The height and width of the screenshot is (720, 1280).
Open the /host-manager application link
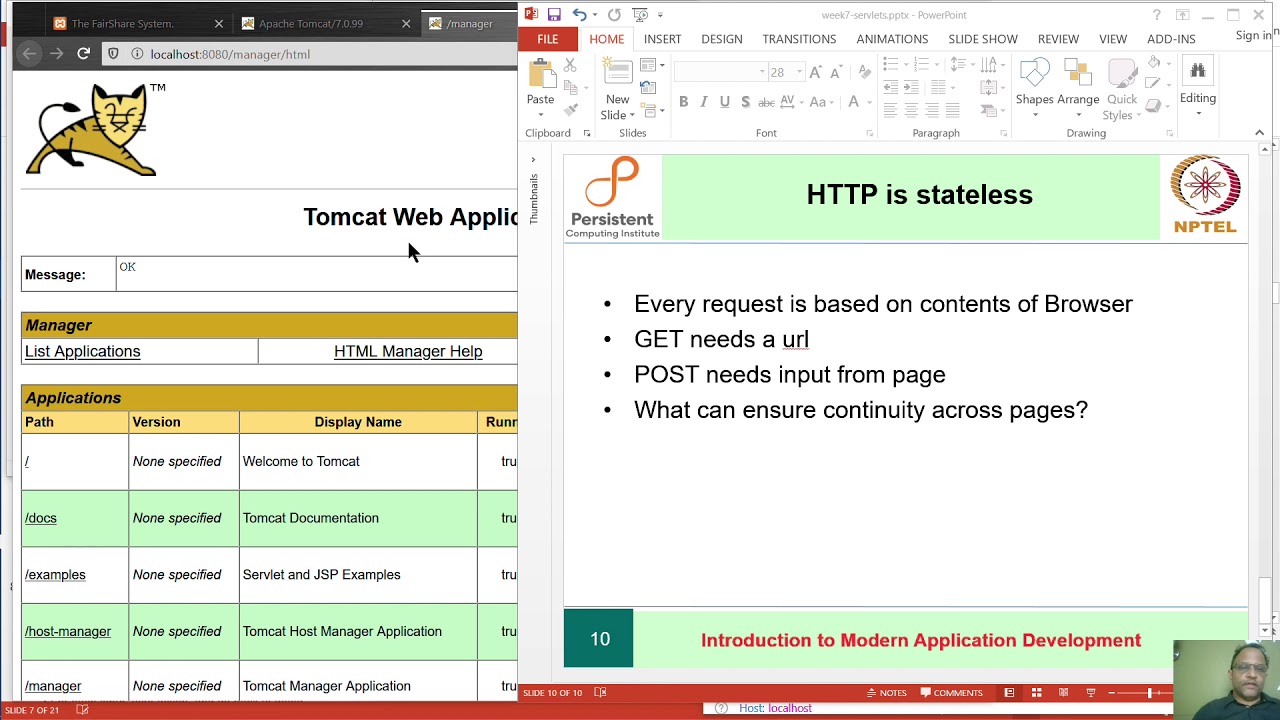pyautogui.click(x=68, y=631)
